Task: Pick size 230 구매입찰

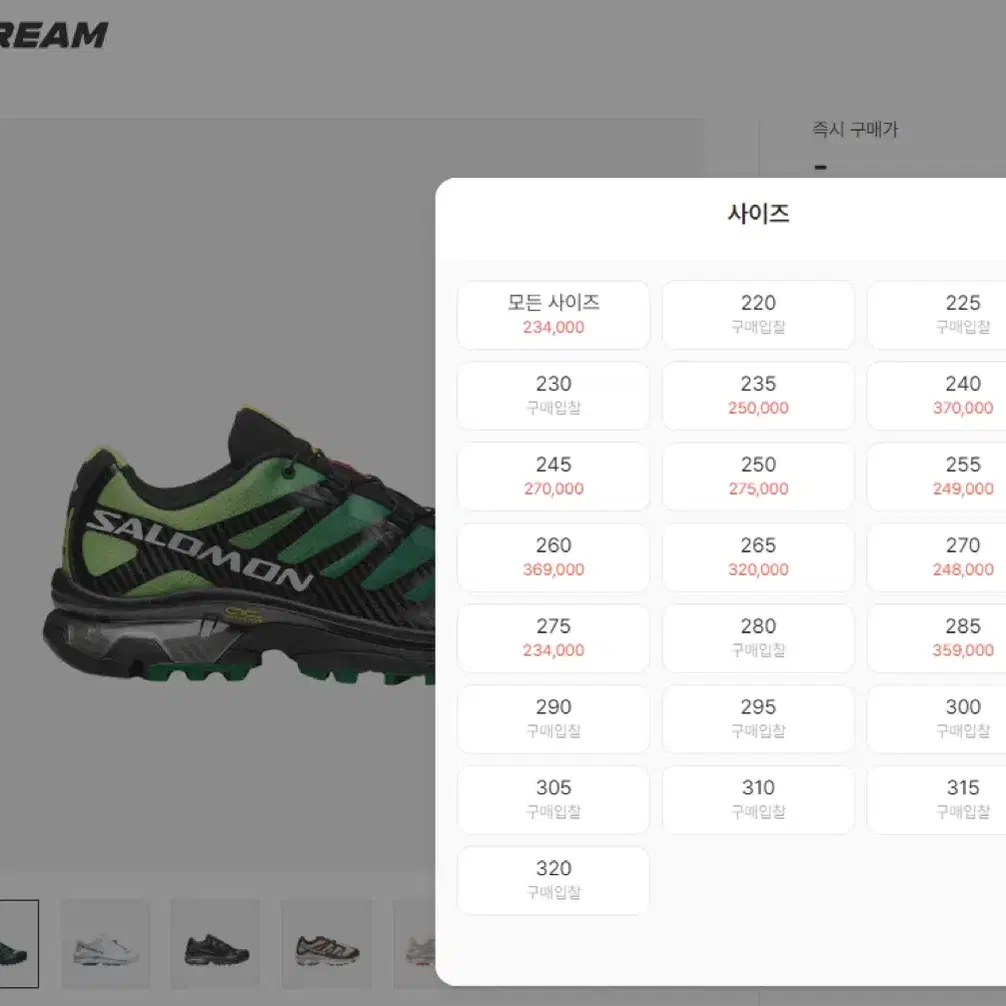Action: 553,396
